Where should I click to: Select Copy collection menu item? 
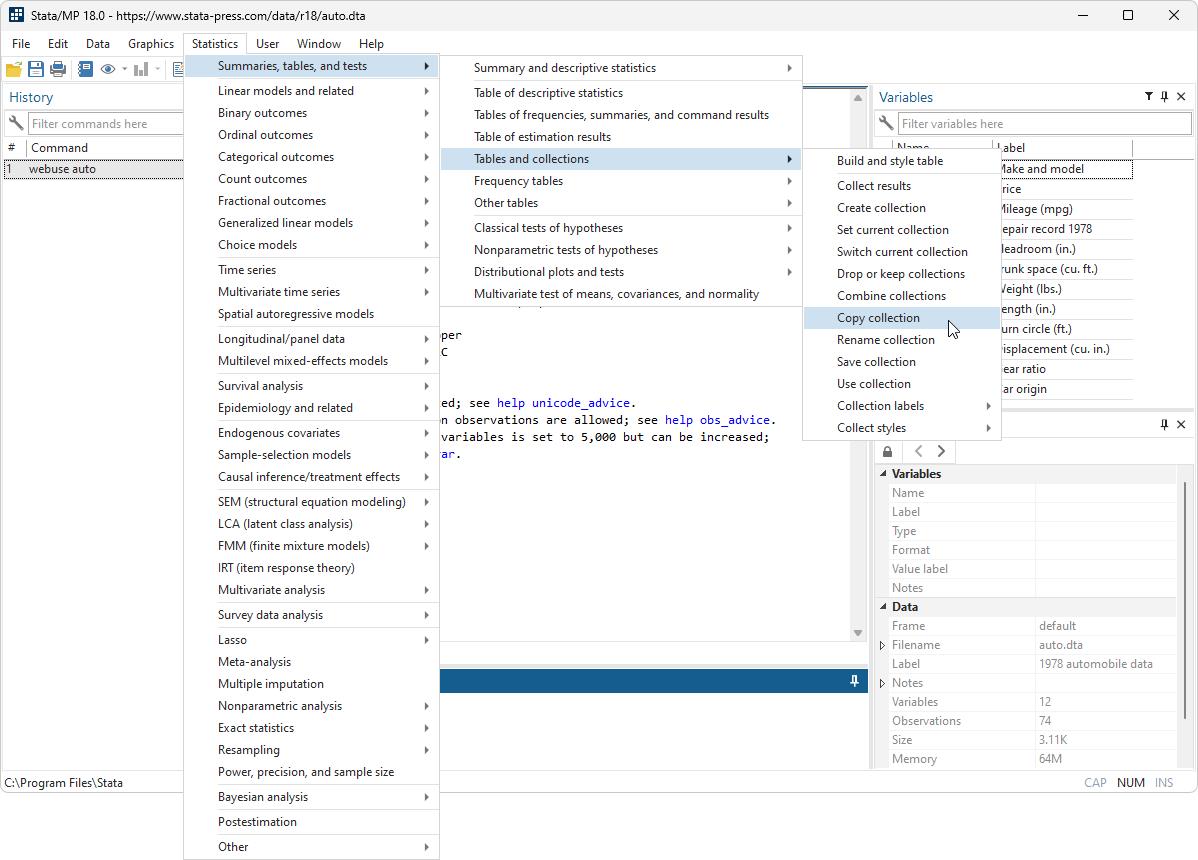pos(902,318)
